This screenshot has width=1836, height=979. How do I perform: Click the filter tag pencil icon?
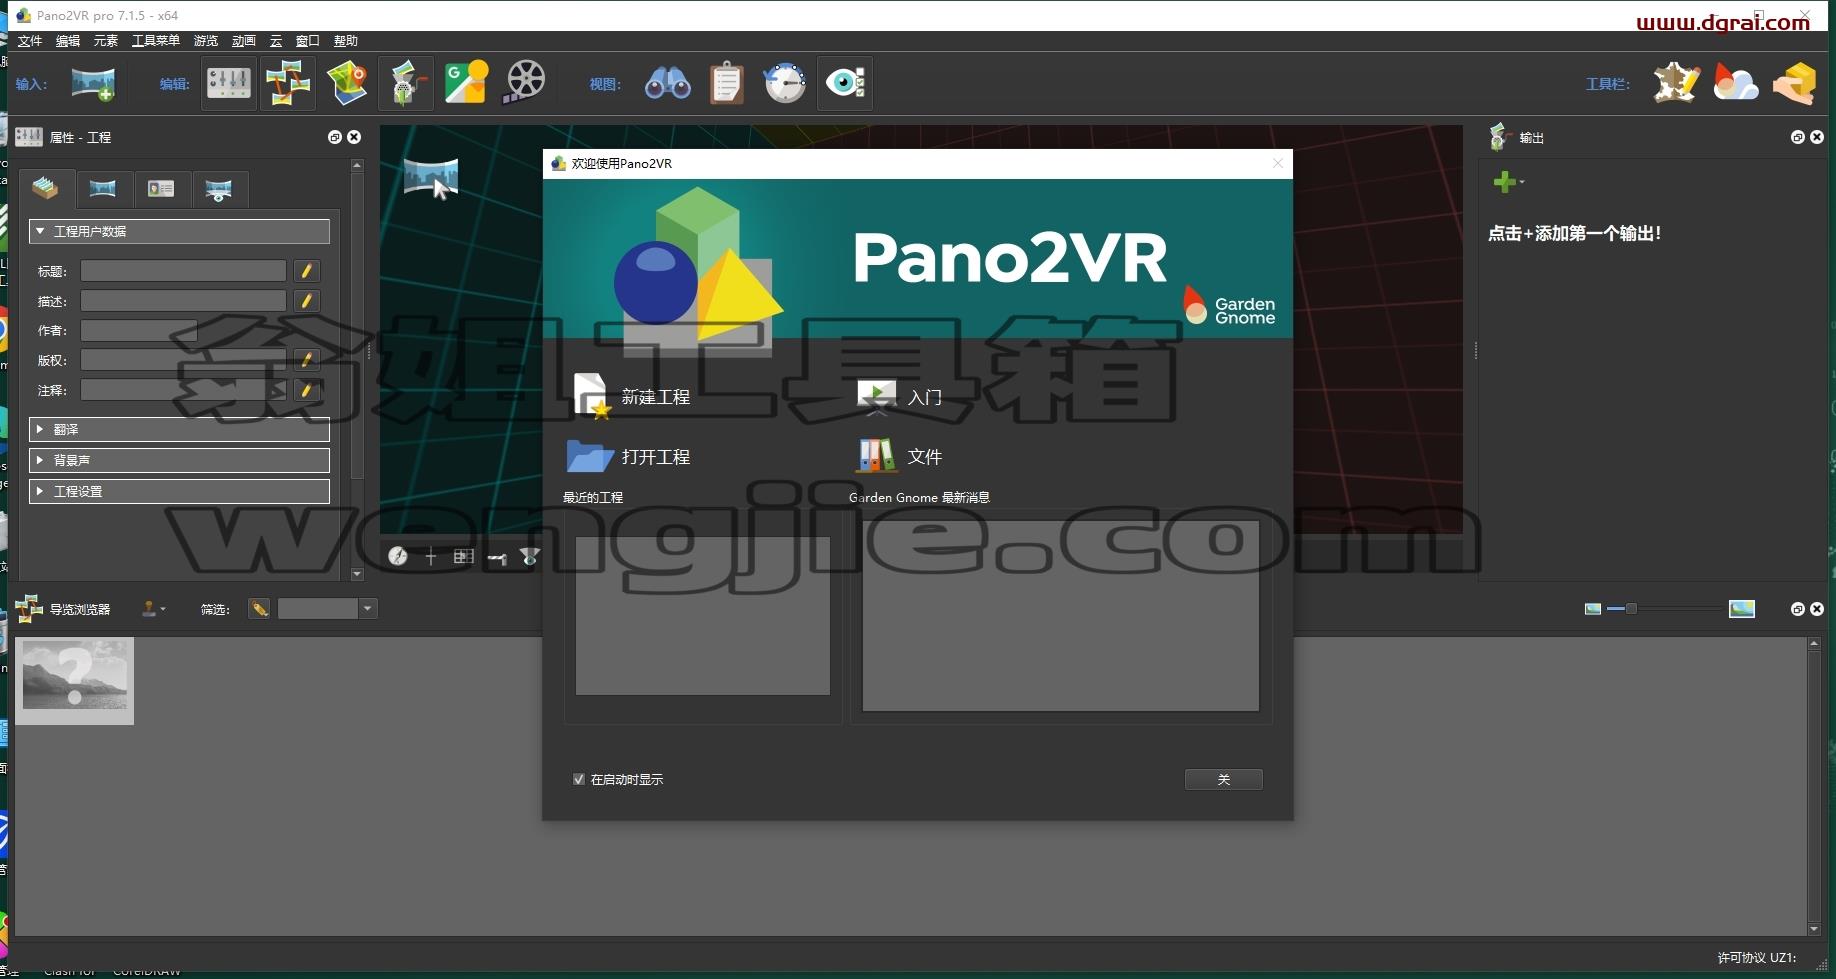259,609
